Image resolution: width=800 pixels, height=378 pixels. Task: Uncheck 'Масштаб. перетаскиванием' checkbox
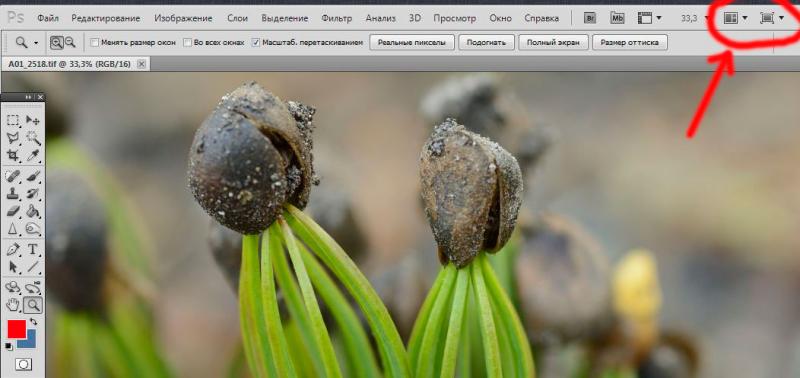tap(256, 43)
